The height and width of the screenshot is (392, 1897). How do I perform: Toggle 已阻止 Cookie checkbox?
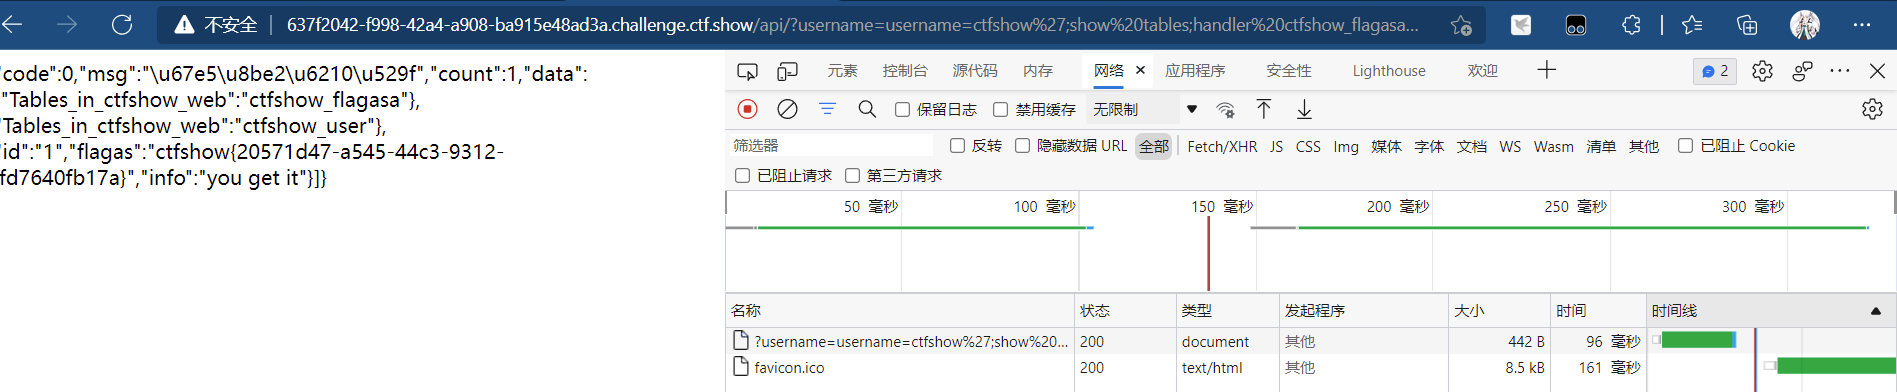(1685, 146)
